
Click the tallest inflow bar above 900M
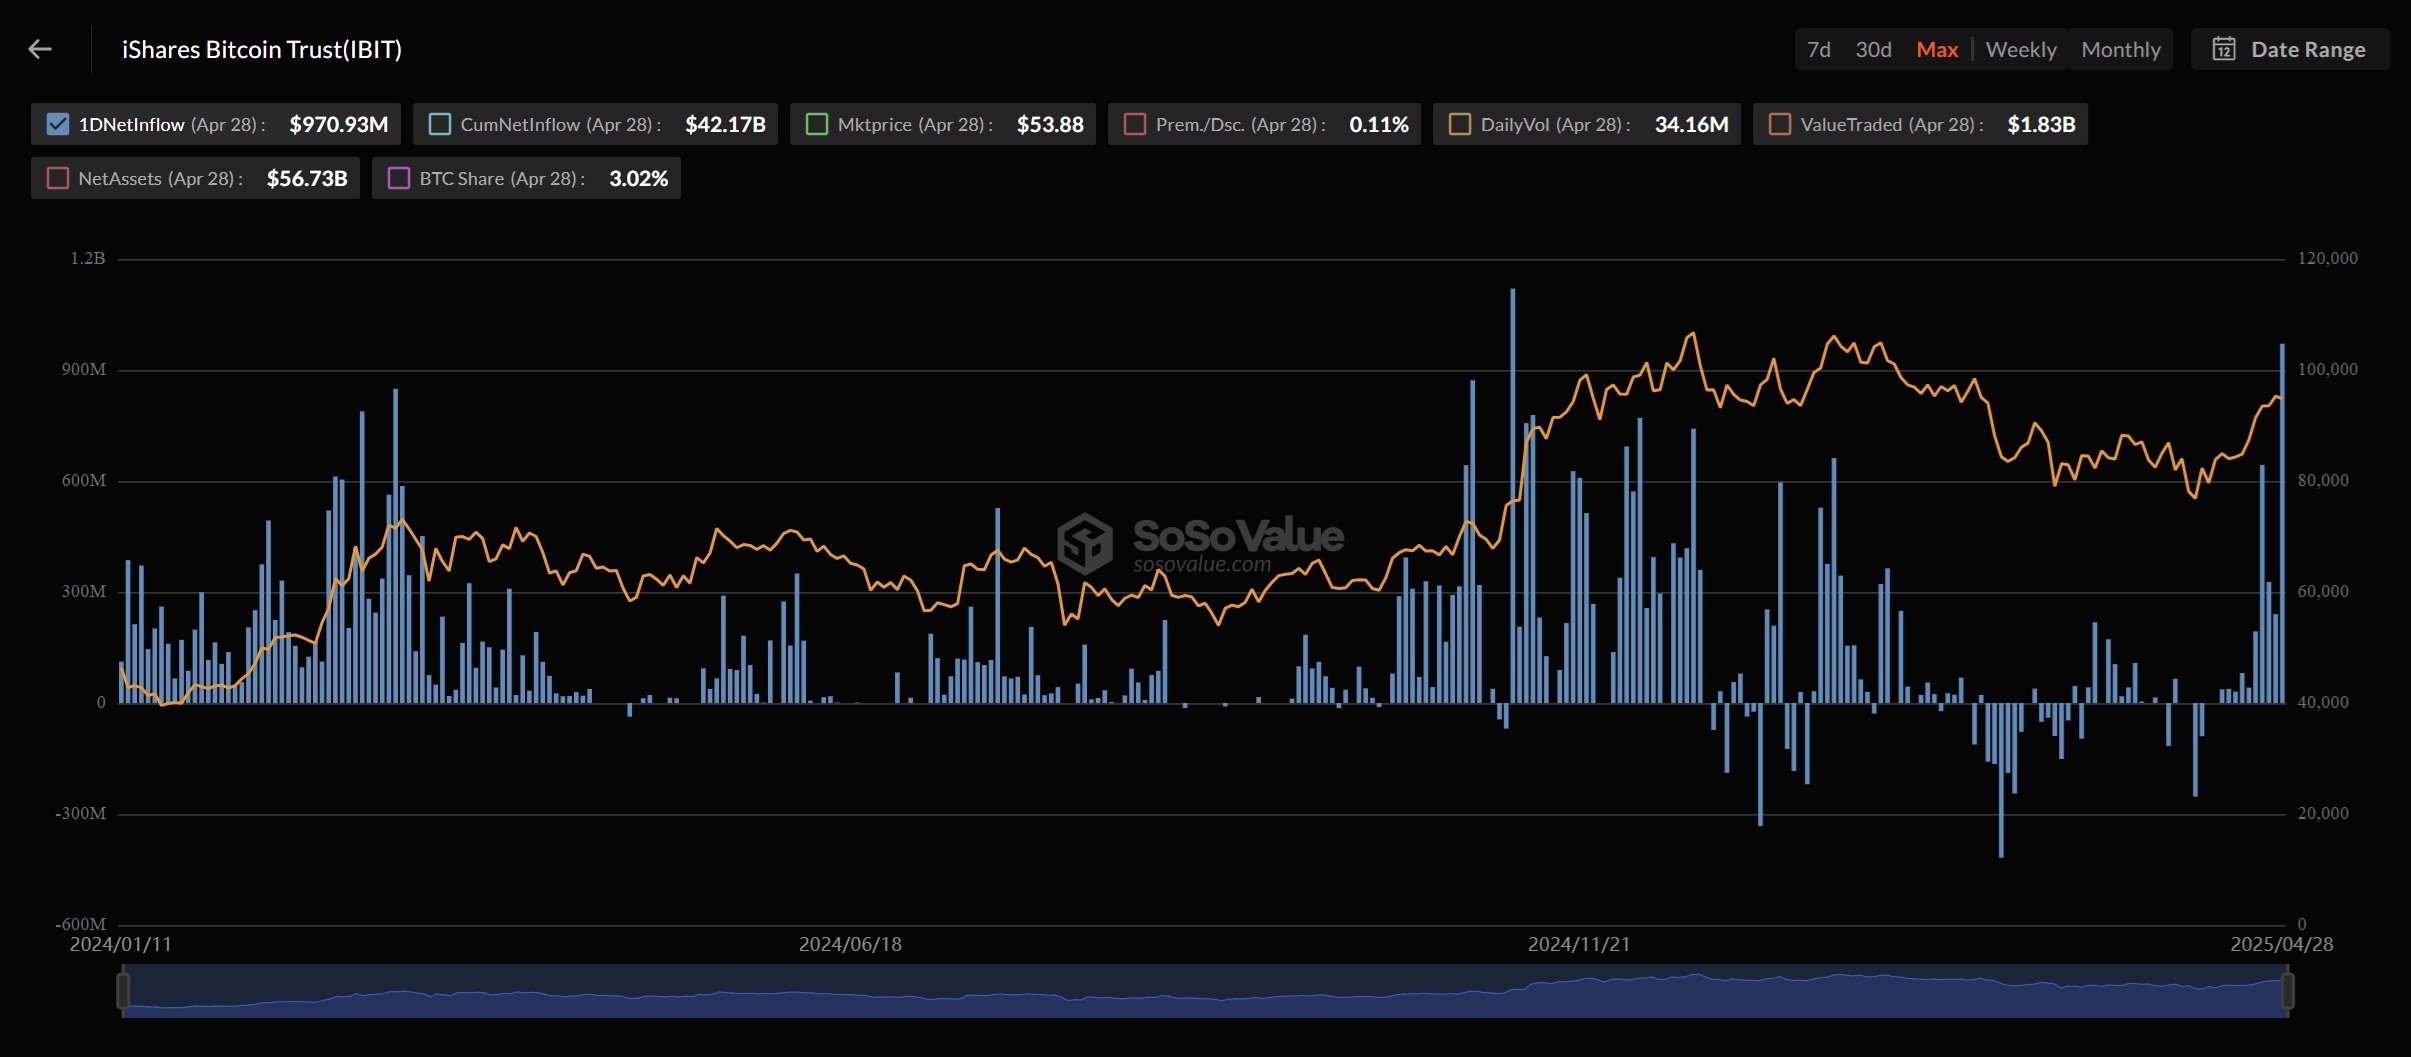click(x=1512, y=496)
